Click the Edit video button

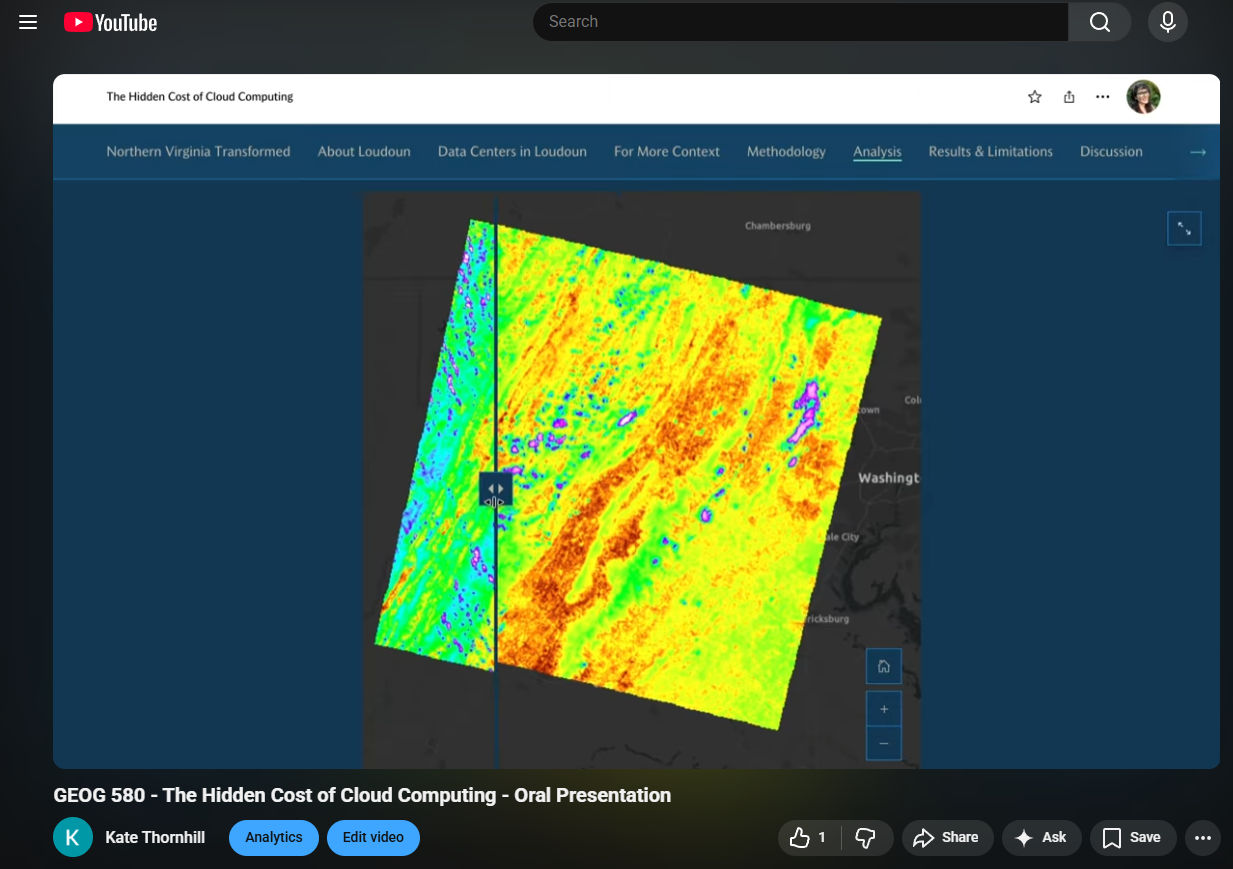pyautogui.click(x=373, y=838)
